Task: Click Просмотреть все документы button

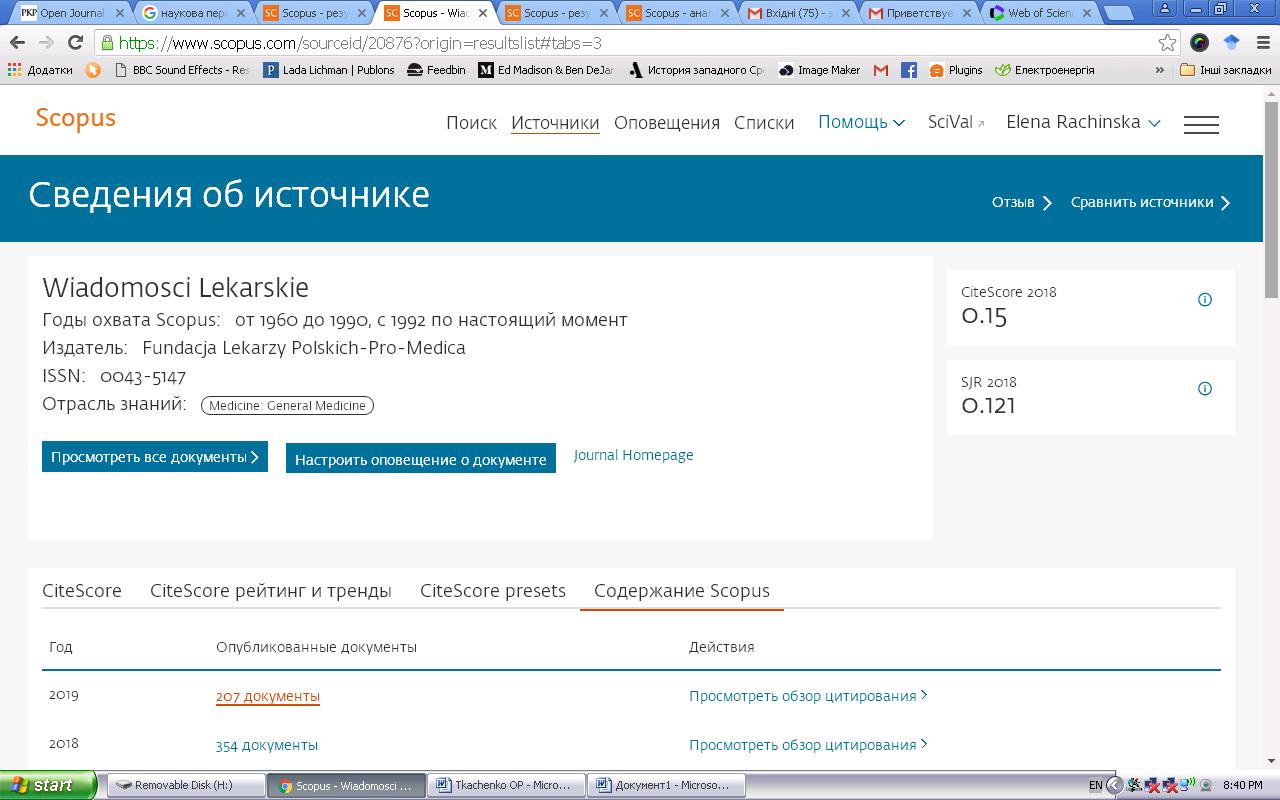Action: tap(155, 456)
